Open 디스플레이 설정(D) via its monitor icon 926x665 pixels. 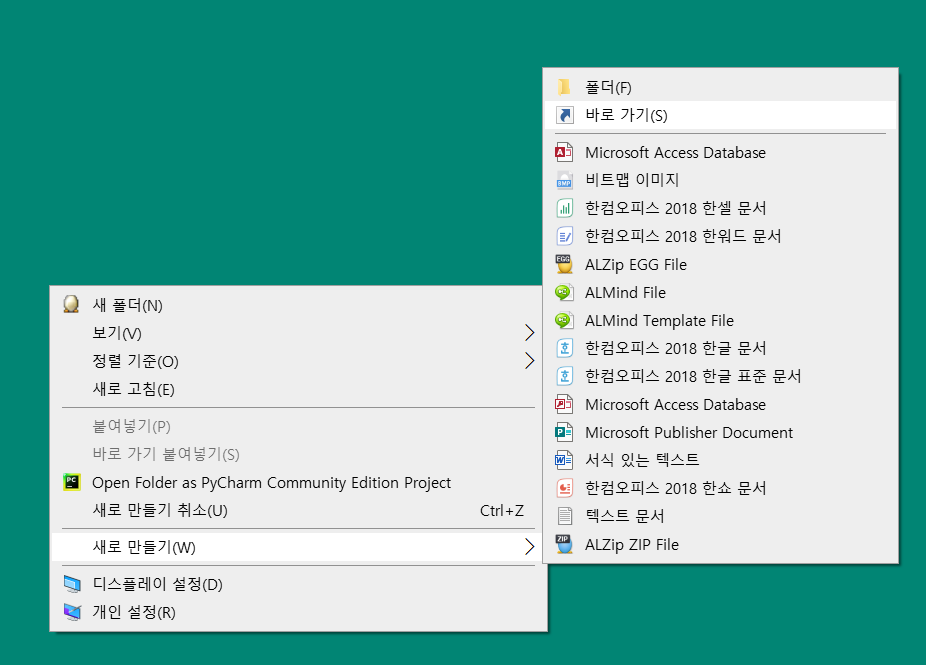(x=72, y=584)
